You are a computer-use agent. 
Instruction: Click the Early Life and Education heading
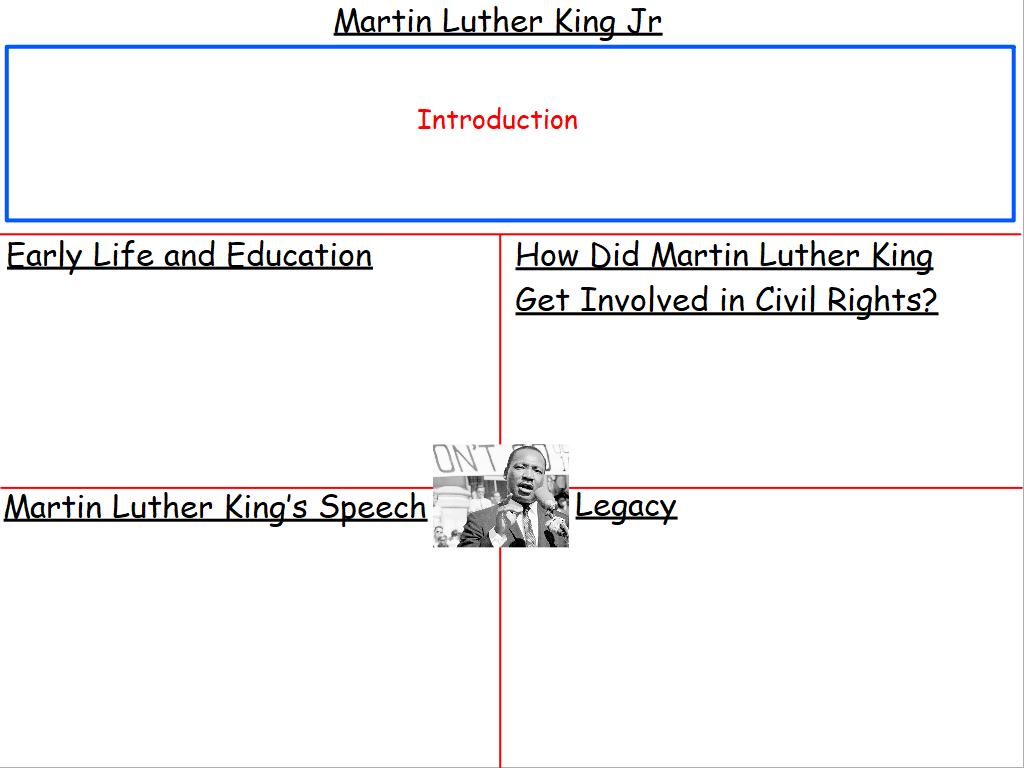189,256
